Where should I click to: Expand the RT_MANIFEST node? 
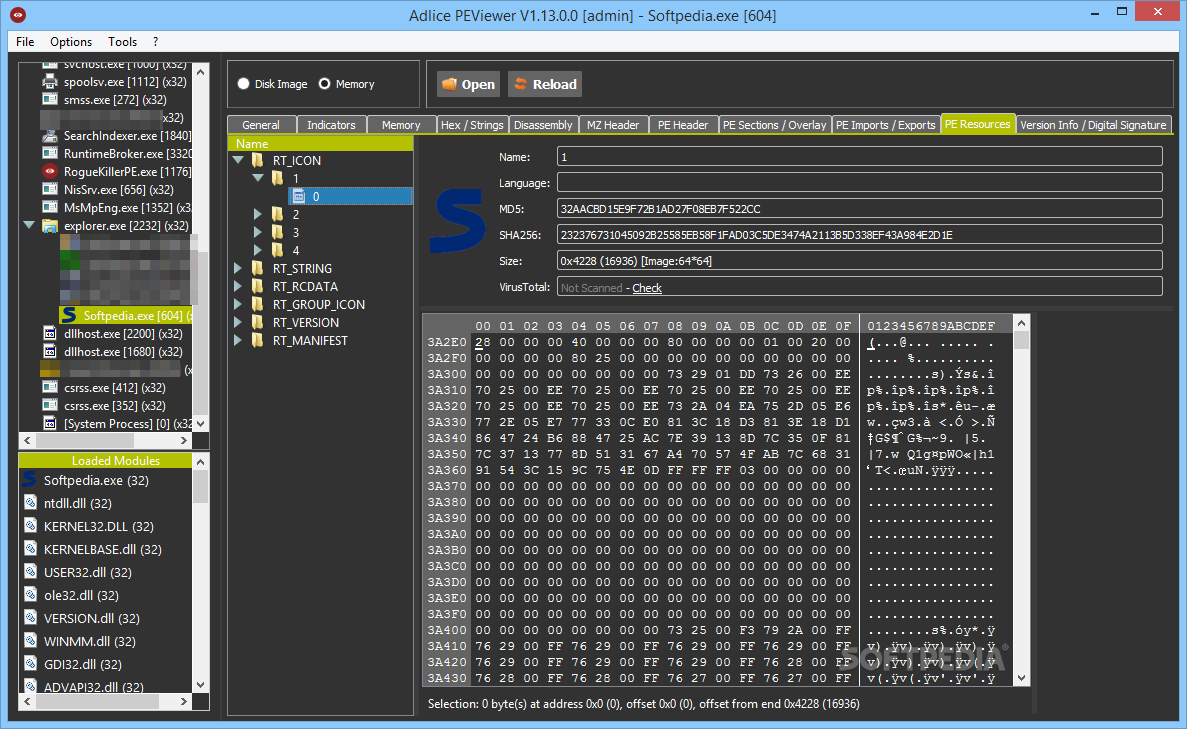coord(238,340)
